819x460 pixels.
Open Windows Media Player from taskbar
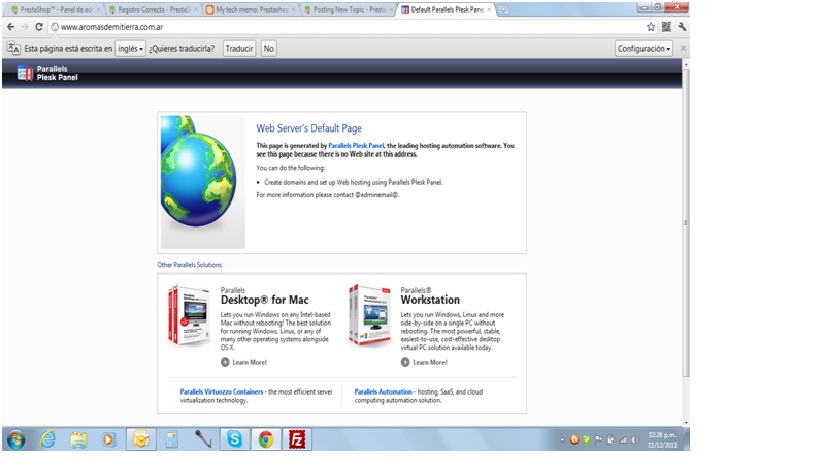[x=109, y=440]
